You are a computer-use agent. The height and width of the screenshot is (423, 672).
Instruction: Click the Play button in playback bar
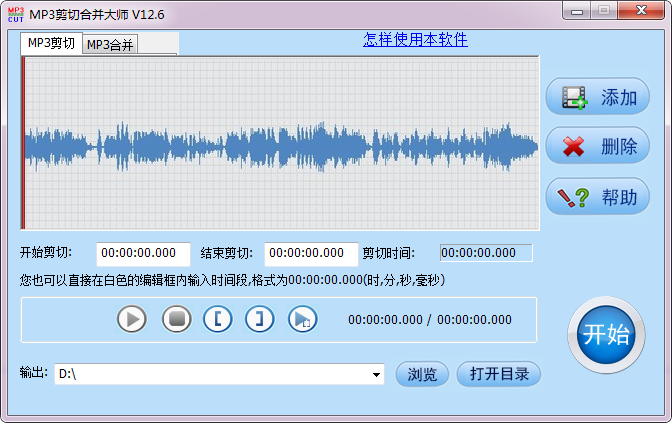click(132, 319)
